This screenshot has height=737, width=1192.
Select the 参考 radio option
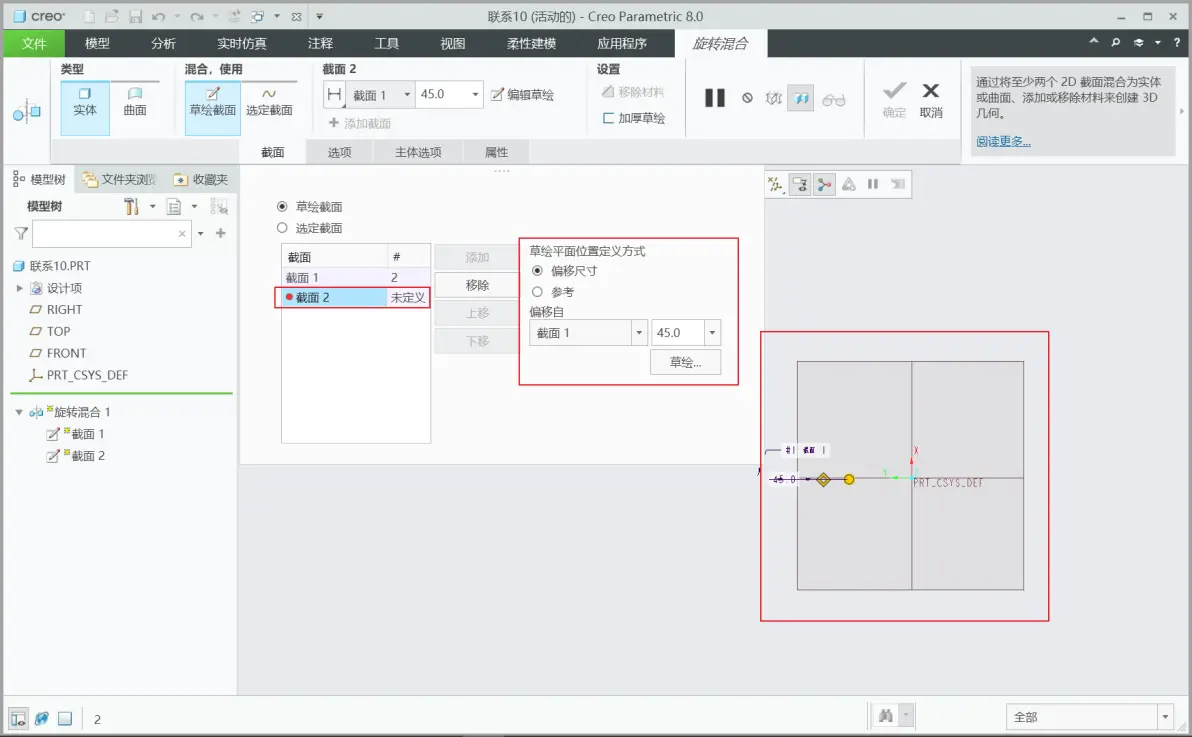[537, 291]
